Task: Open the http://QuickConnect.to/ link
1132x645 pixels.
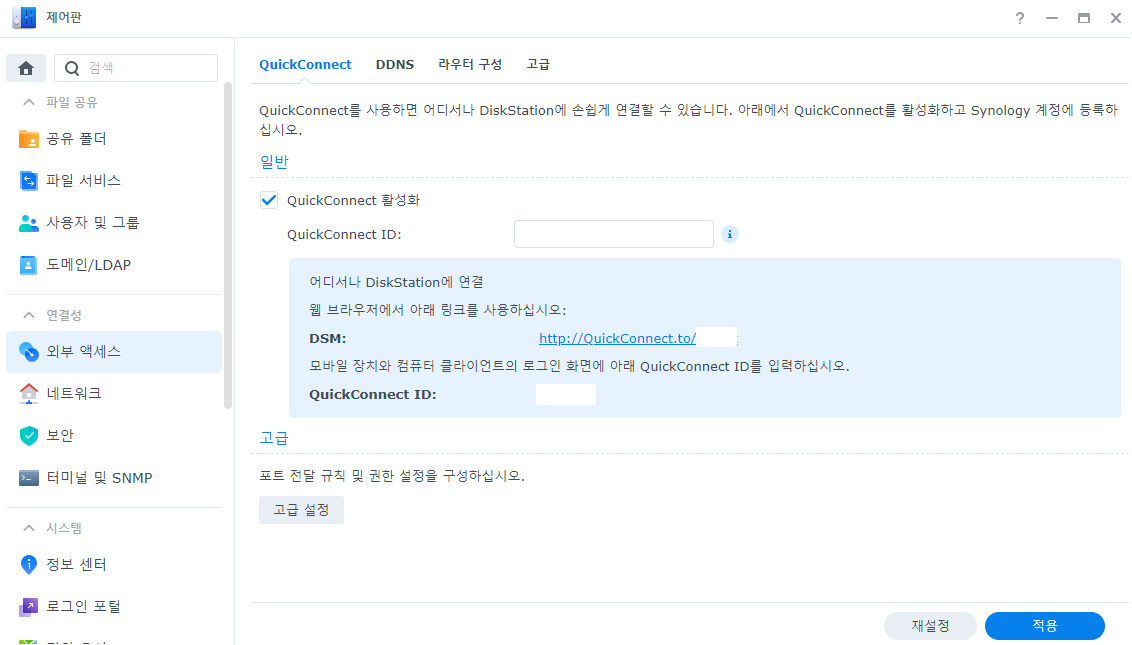Action: pos(617,338)
